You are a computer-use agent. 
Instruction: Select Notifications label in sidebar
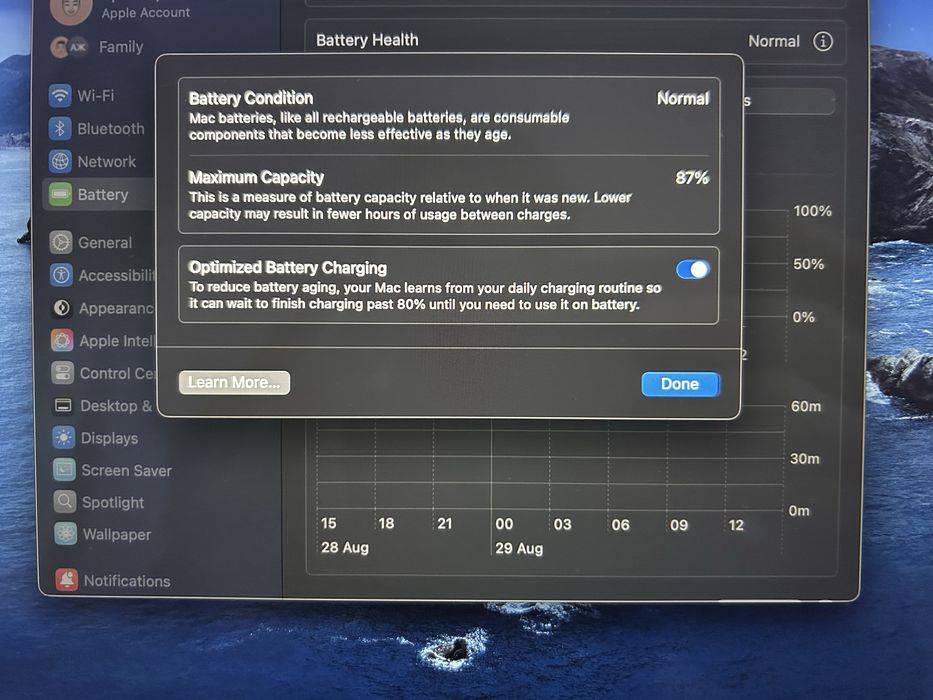[x=127, y=580]
